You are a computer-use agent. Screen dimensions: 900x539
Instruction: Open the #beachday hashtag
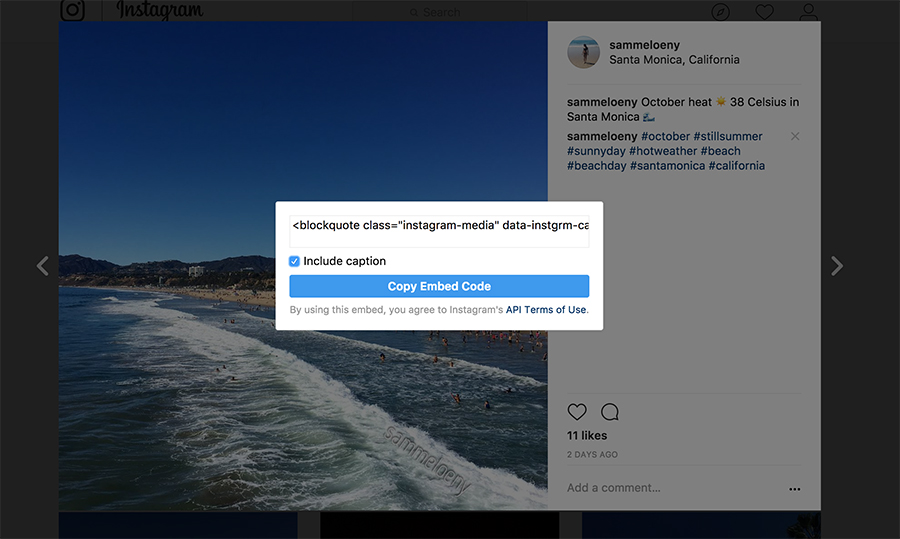pyautogui.click(x=597, y=166)
